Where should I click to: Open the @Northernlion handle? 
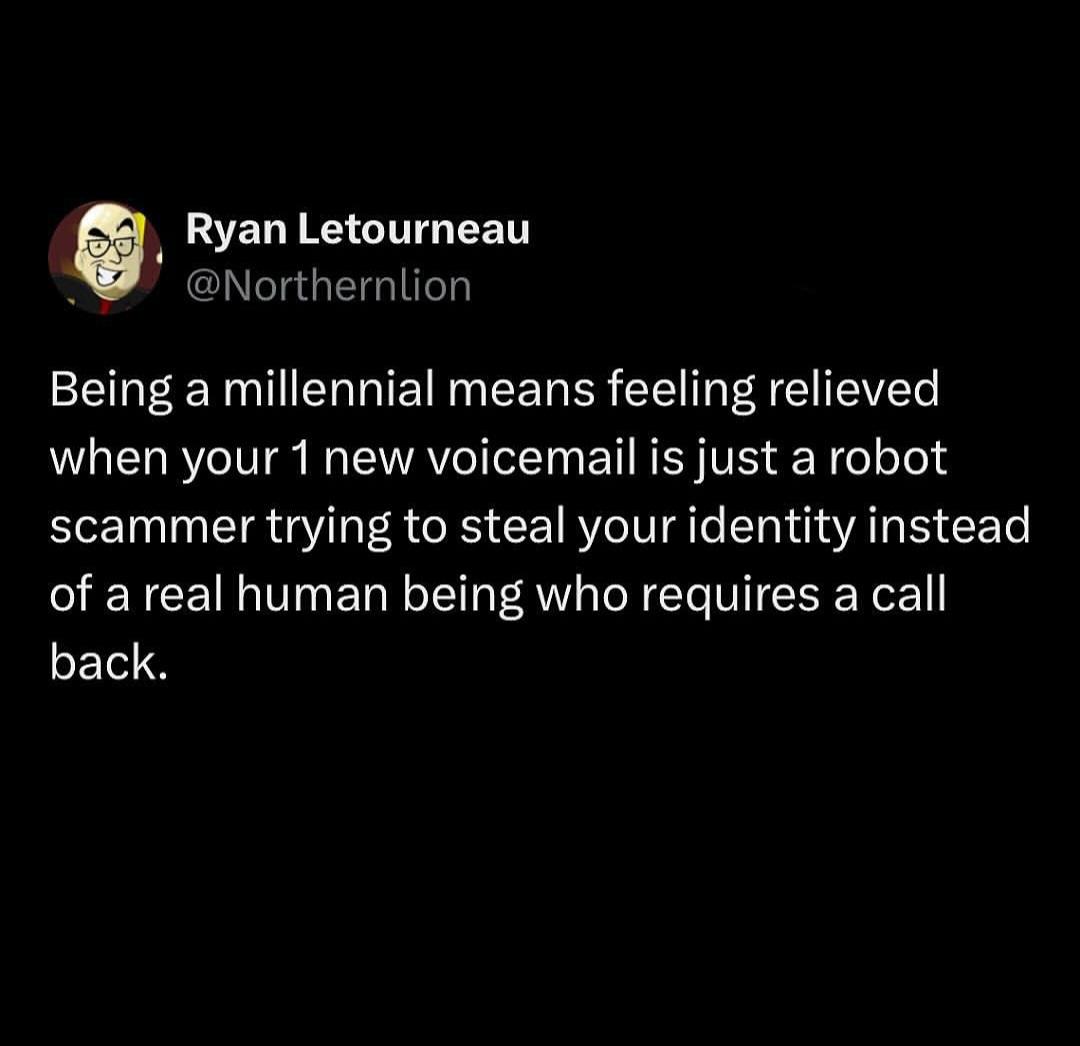pos(329,286)
